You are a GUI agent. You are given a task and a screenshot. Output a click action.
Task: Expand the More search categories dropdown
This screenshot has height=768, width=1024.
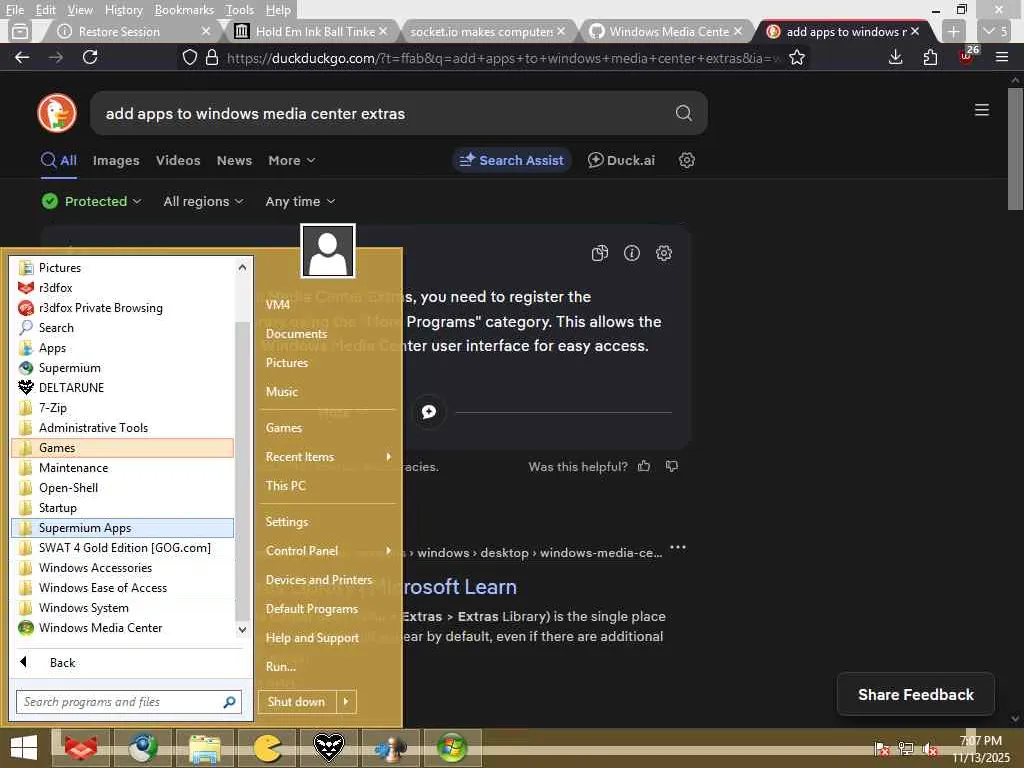tap(291, 160)
